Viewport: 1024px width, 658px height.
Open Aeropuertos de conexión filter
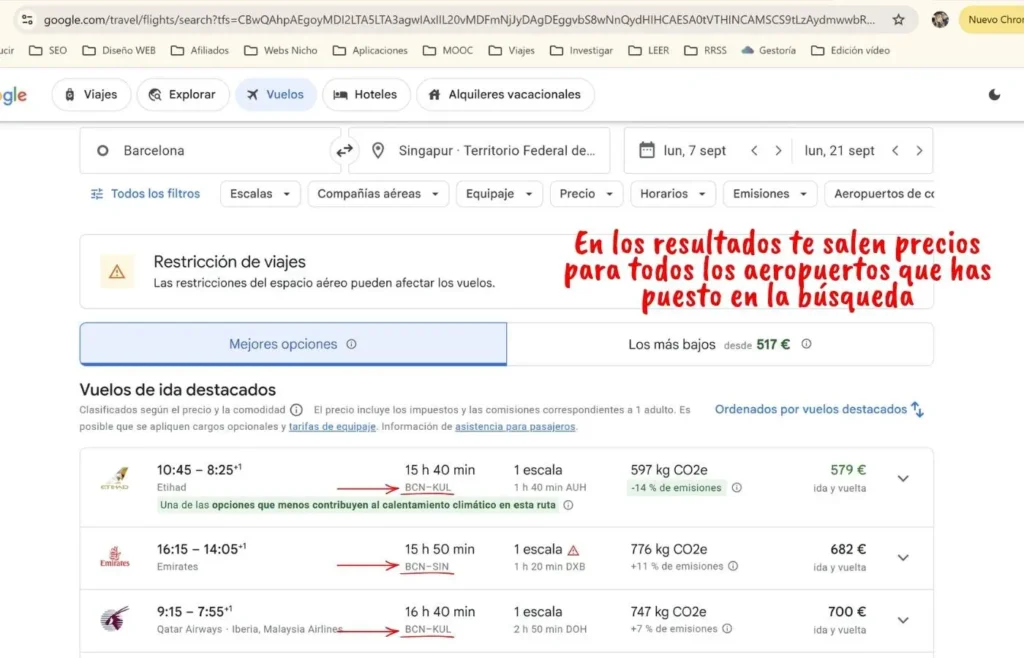(x=879, y=194)
